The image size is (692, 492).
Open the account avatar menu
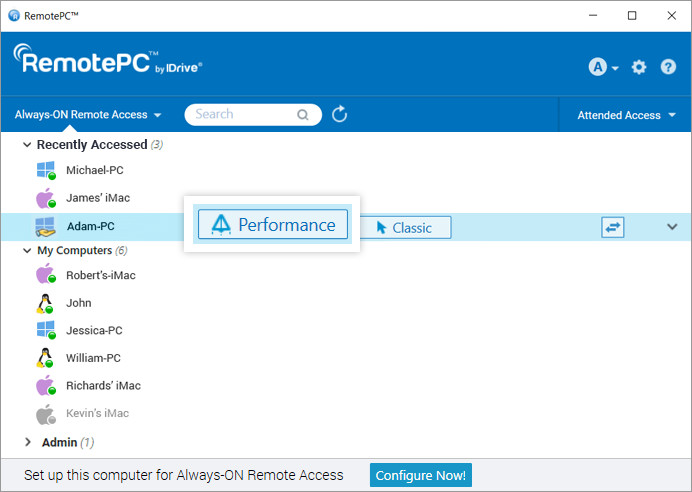[x=603, y=67]
